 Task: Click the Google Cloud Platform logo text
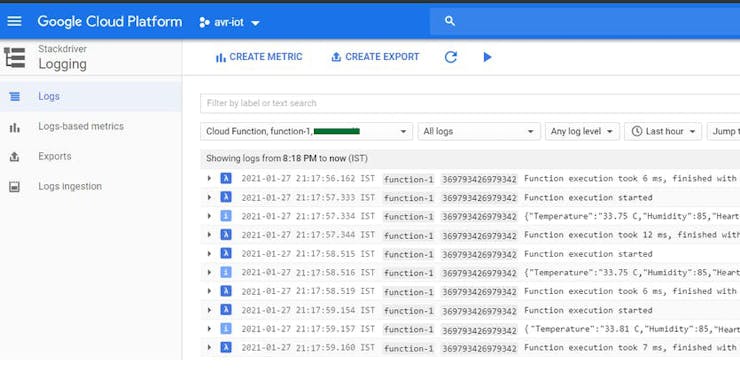pos(109,22)
